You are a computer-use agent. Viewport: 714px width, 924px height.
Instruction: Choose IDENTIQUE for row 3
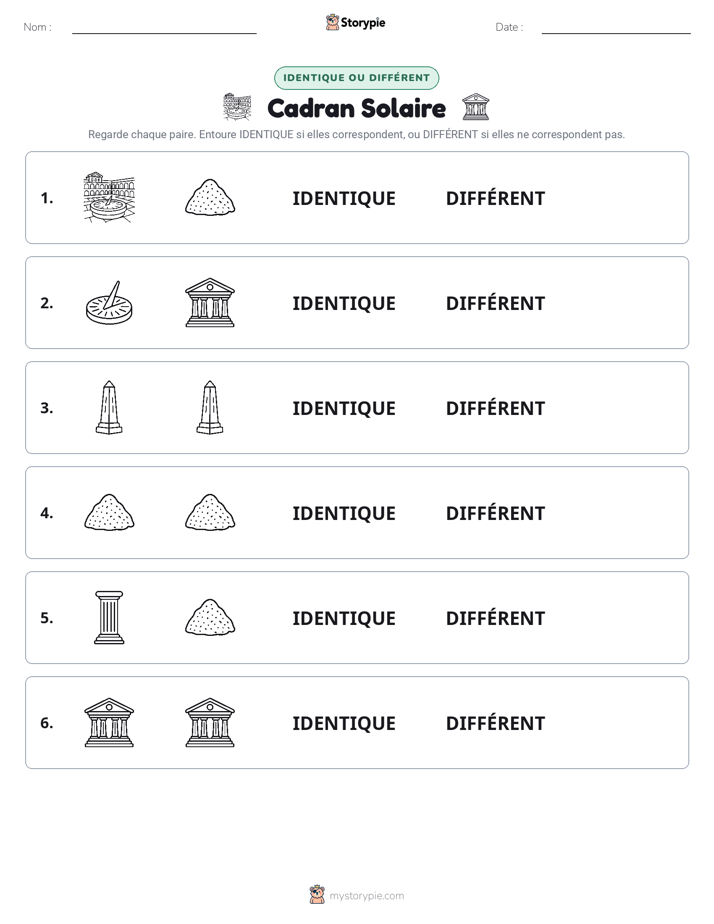tap(344, 408)
